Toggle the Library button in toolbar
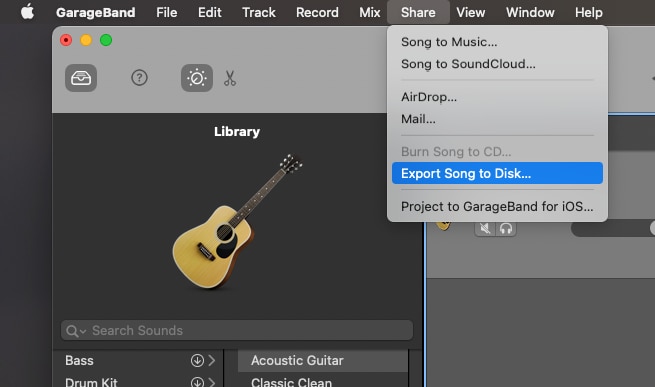 81,78
